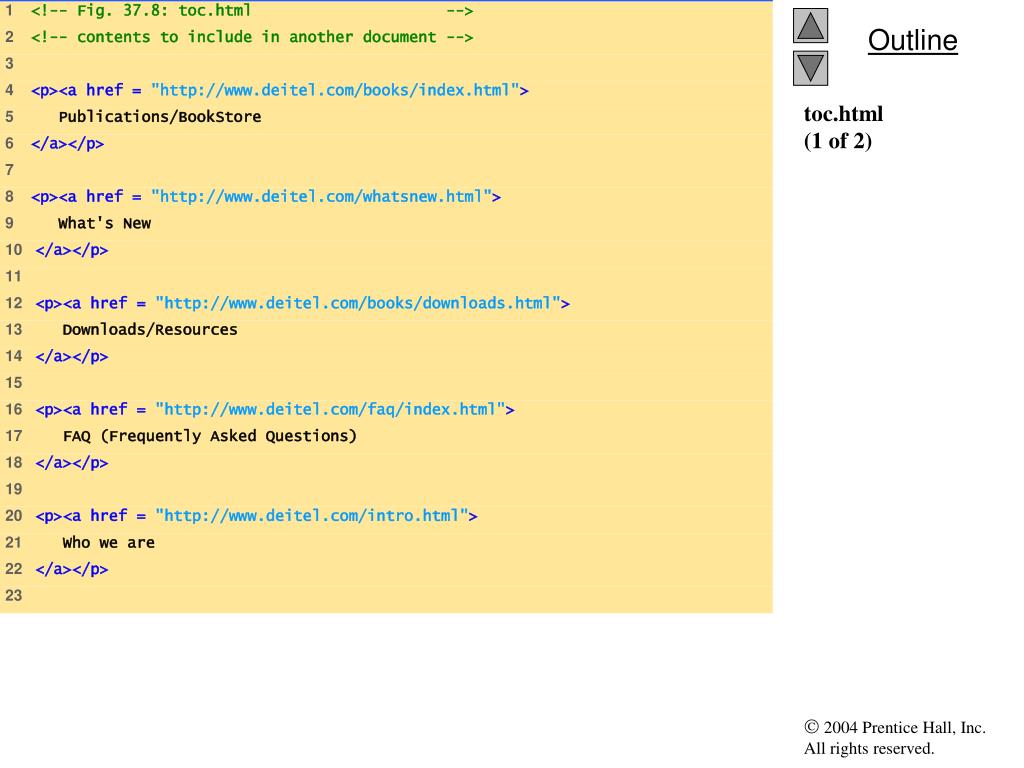The width and height of the screenshot is (1024, 768).
Task: Click the closing tags on line 18
Action: [72, 463]
